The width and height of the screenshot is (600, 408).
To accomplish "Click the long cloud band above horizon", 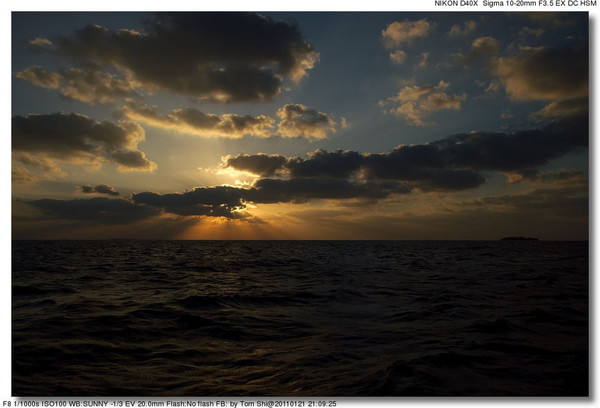I will click(x=400, y=165).
